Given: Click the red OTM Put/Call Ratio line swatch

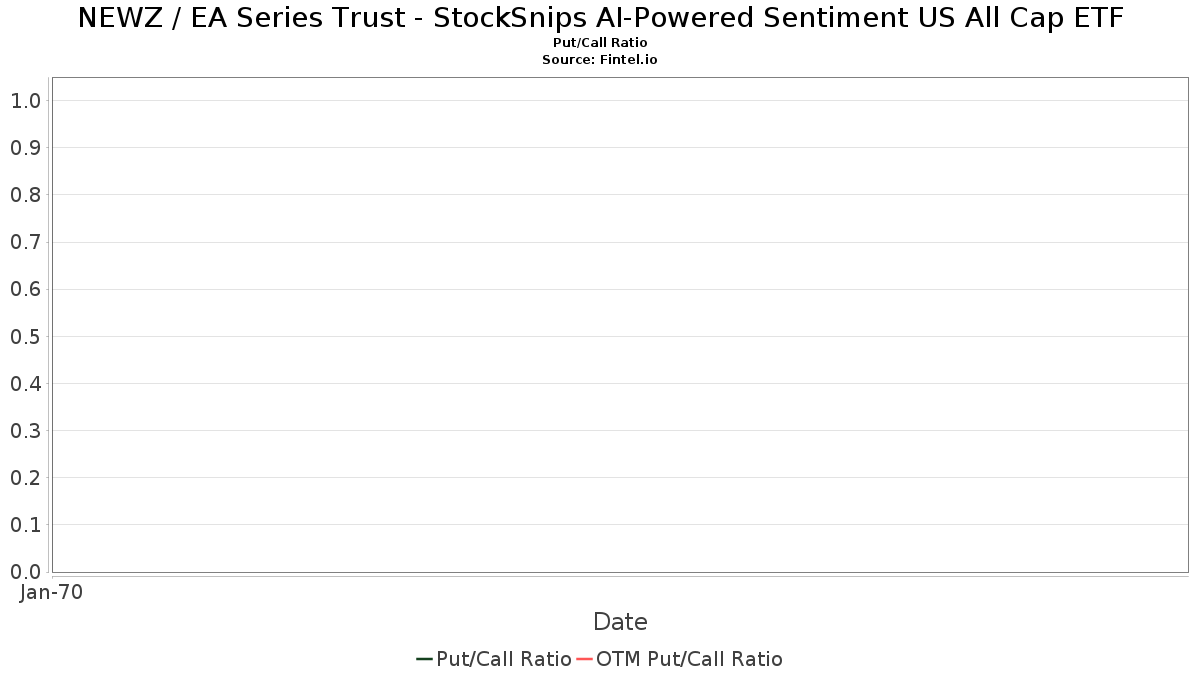Looking at the screenshot, I should (584, 659).
